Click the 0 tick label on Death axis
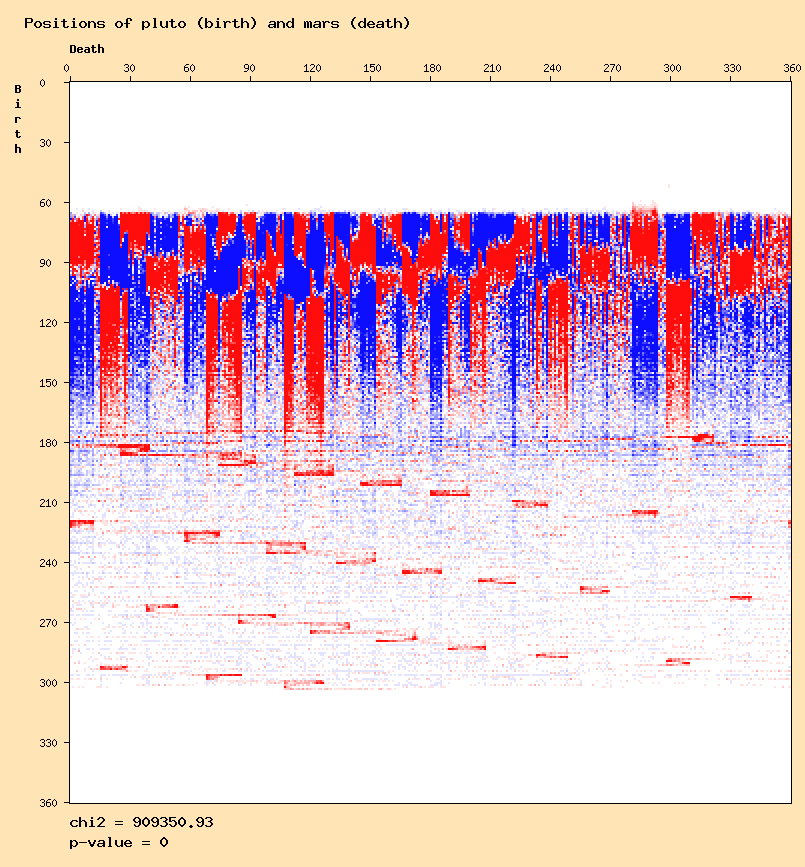Screen dimensions: 805x867 coord(67,68)
